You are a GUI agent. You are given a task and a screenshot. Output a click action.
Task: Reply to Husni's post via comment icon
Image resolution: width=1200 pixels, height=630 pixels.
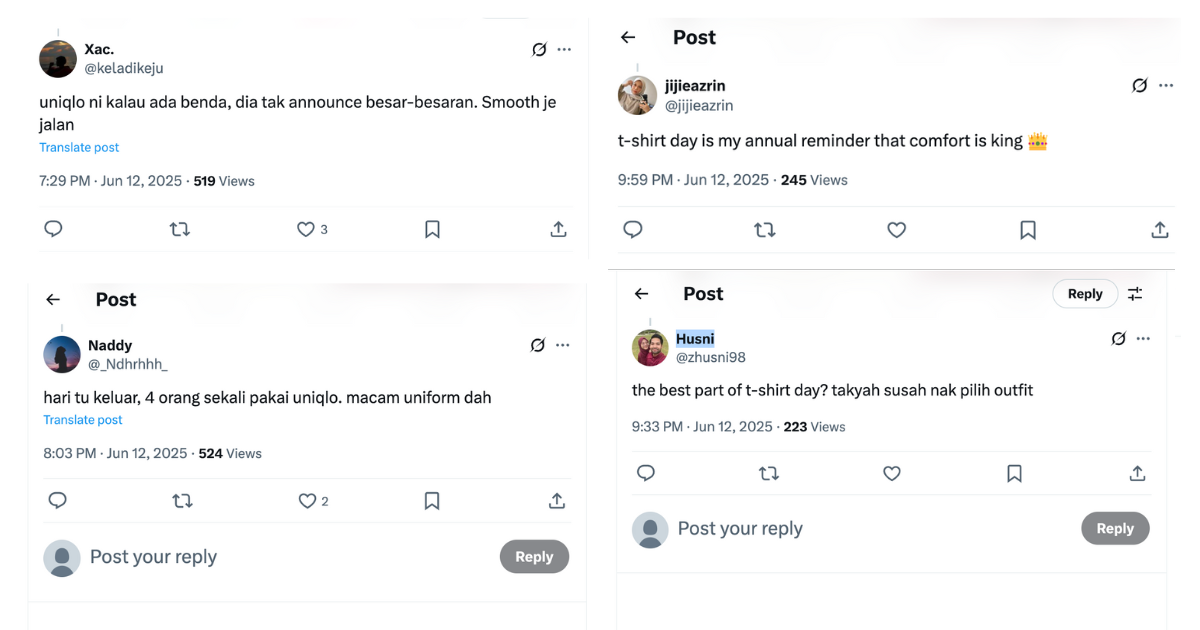[x=646, y=473]
